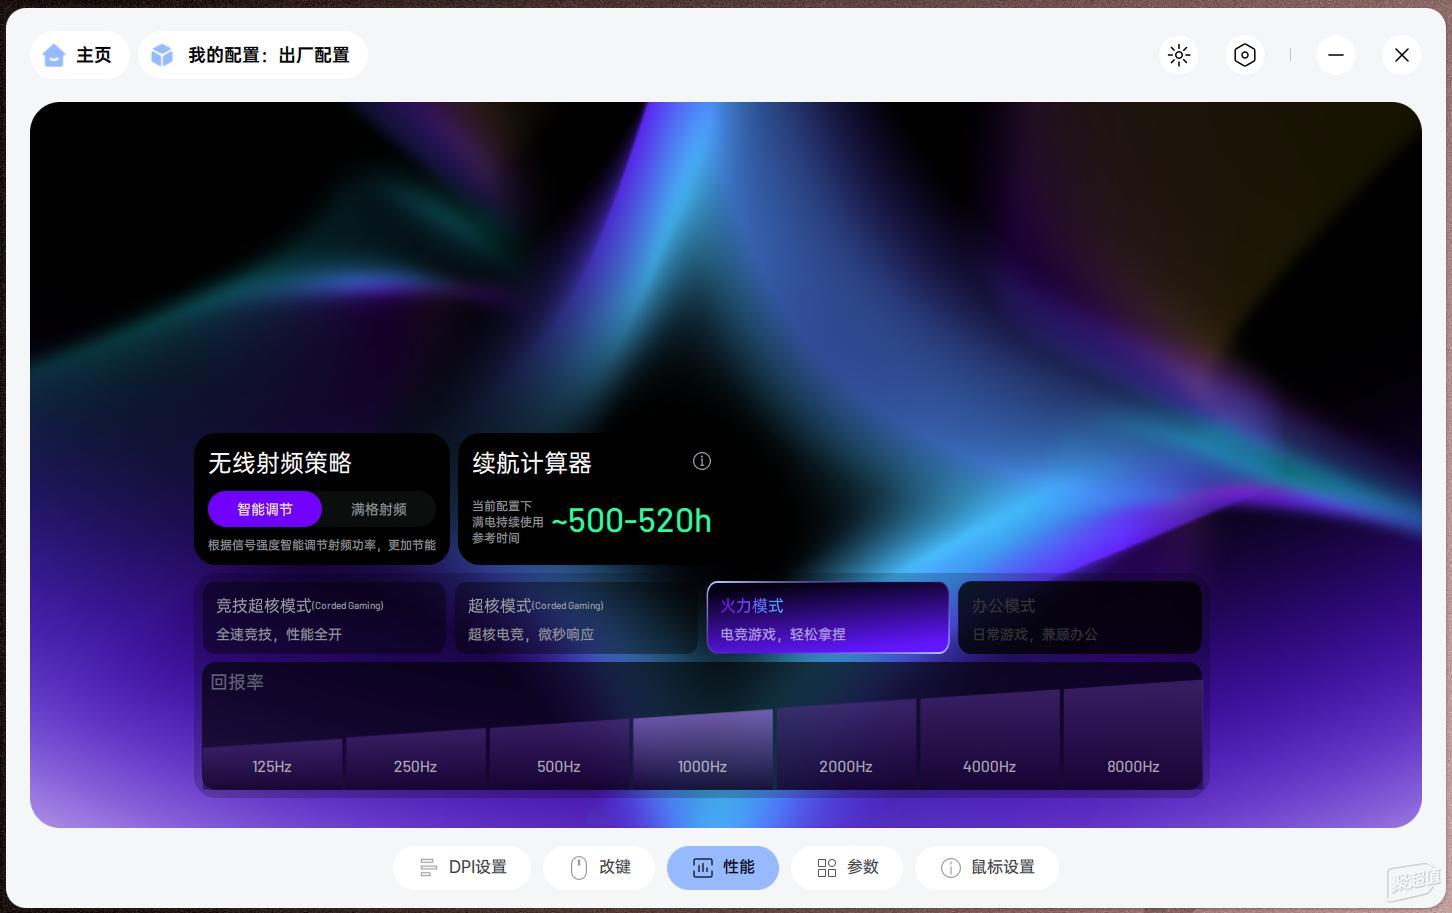The height and width of the screenshot is (913, 1452).
Task: Set polling rate to 2000Hz
Action: 846,744
